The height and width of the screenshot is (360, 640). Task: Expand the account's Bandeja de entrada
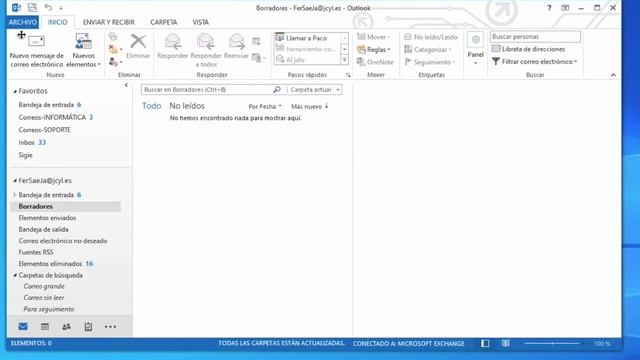pyautogui.click(x=15, y=195)
